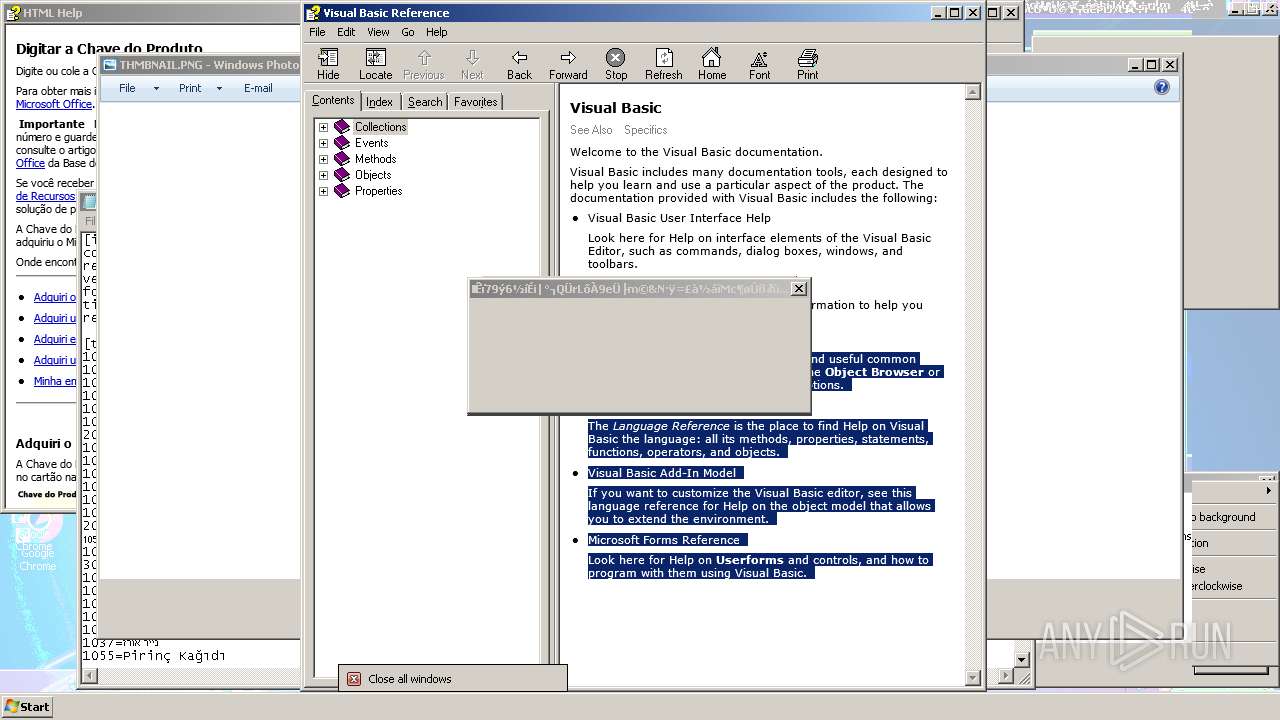Click Visual Basic Reference title bar icon
Screen dimensions: 1280x720
(x=313, y=13)
